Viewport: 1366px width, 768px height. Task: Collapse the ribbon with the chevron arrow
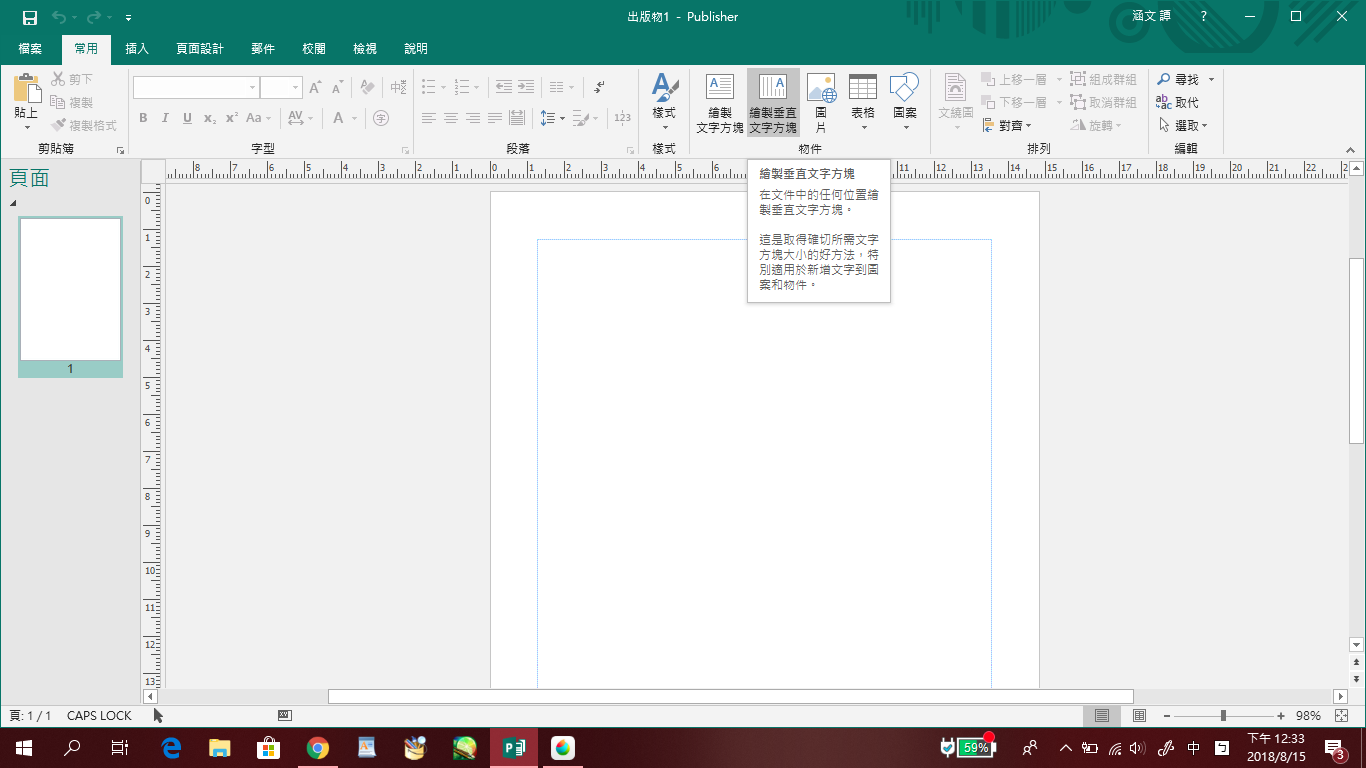tap(1350, 150)
